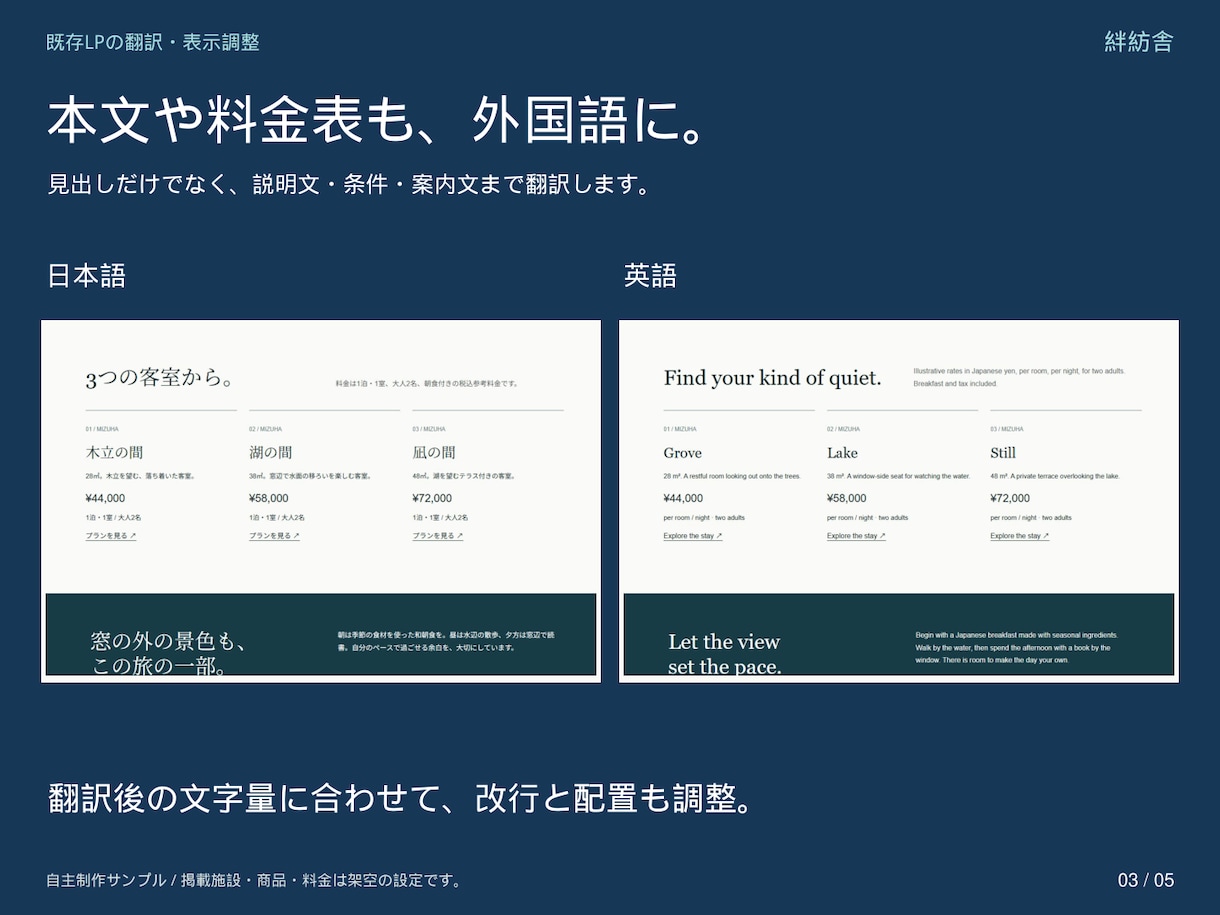
Task: Click the 3つの客室から。 heading in the Japanese page
Action: tap(160, 378)
